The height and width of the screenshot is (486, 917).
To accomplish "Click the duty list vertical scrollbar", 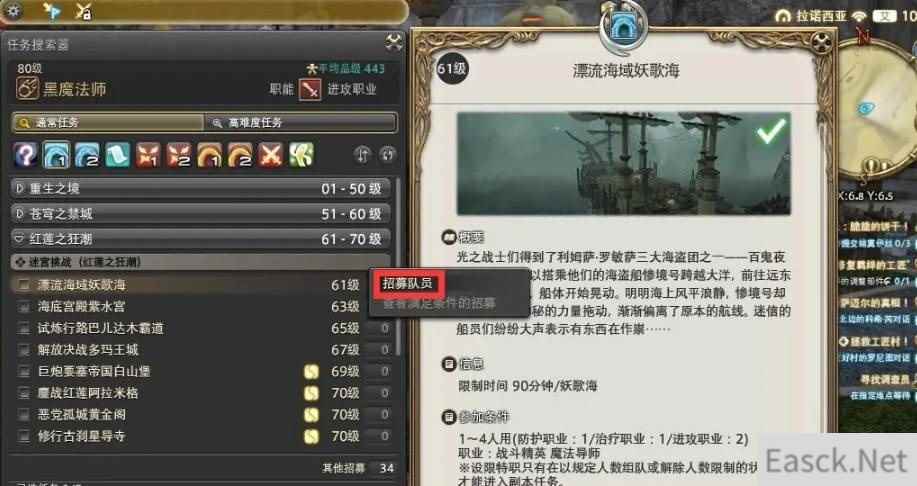I will (x=399, y=266).
